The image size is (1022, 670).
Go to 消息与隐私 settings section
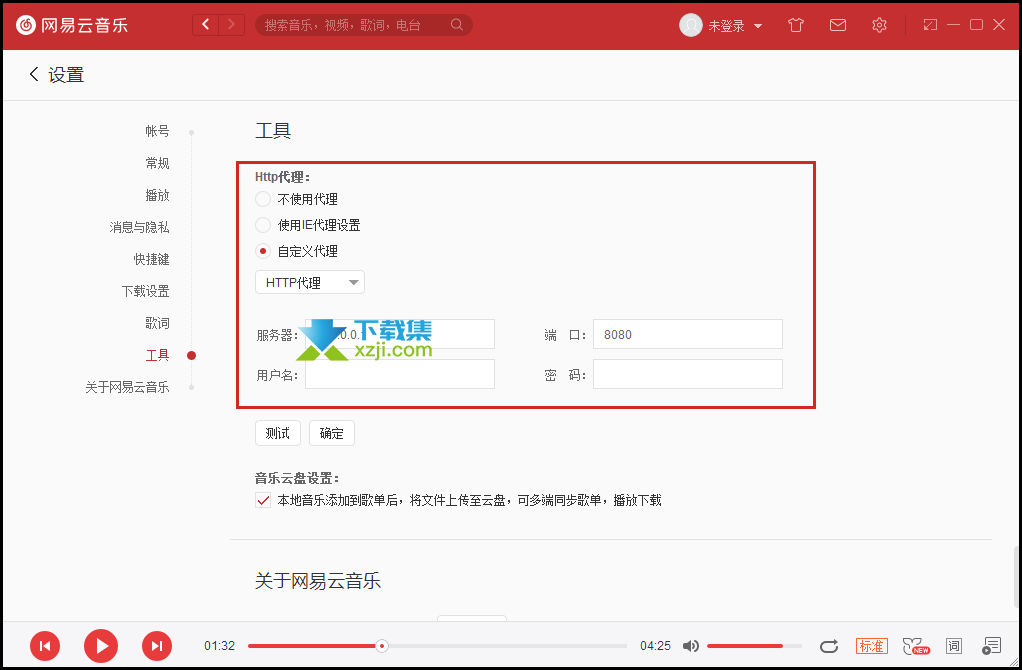pyautogui.click(x=139, y=227)
